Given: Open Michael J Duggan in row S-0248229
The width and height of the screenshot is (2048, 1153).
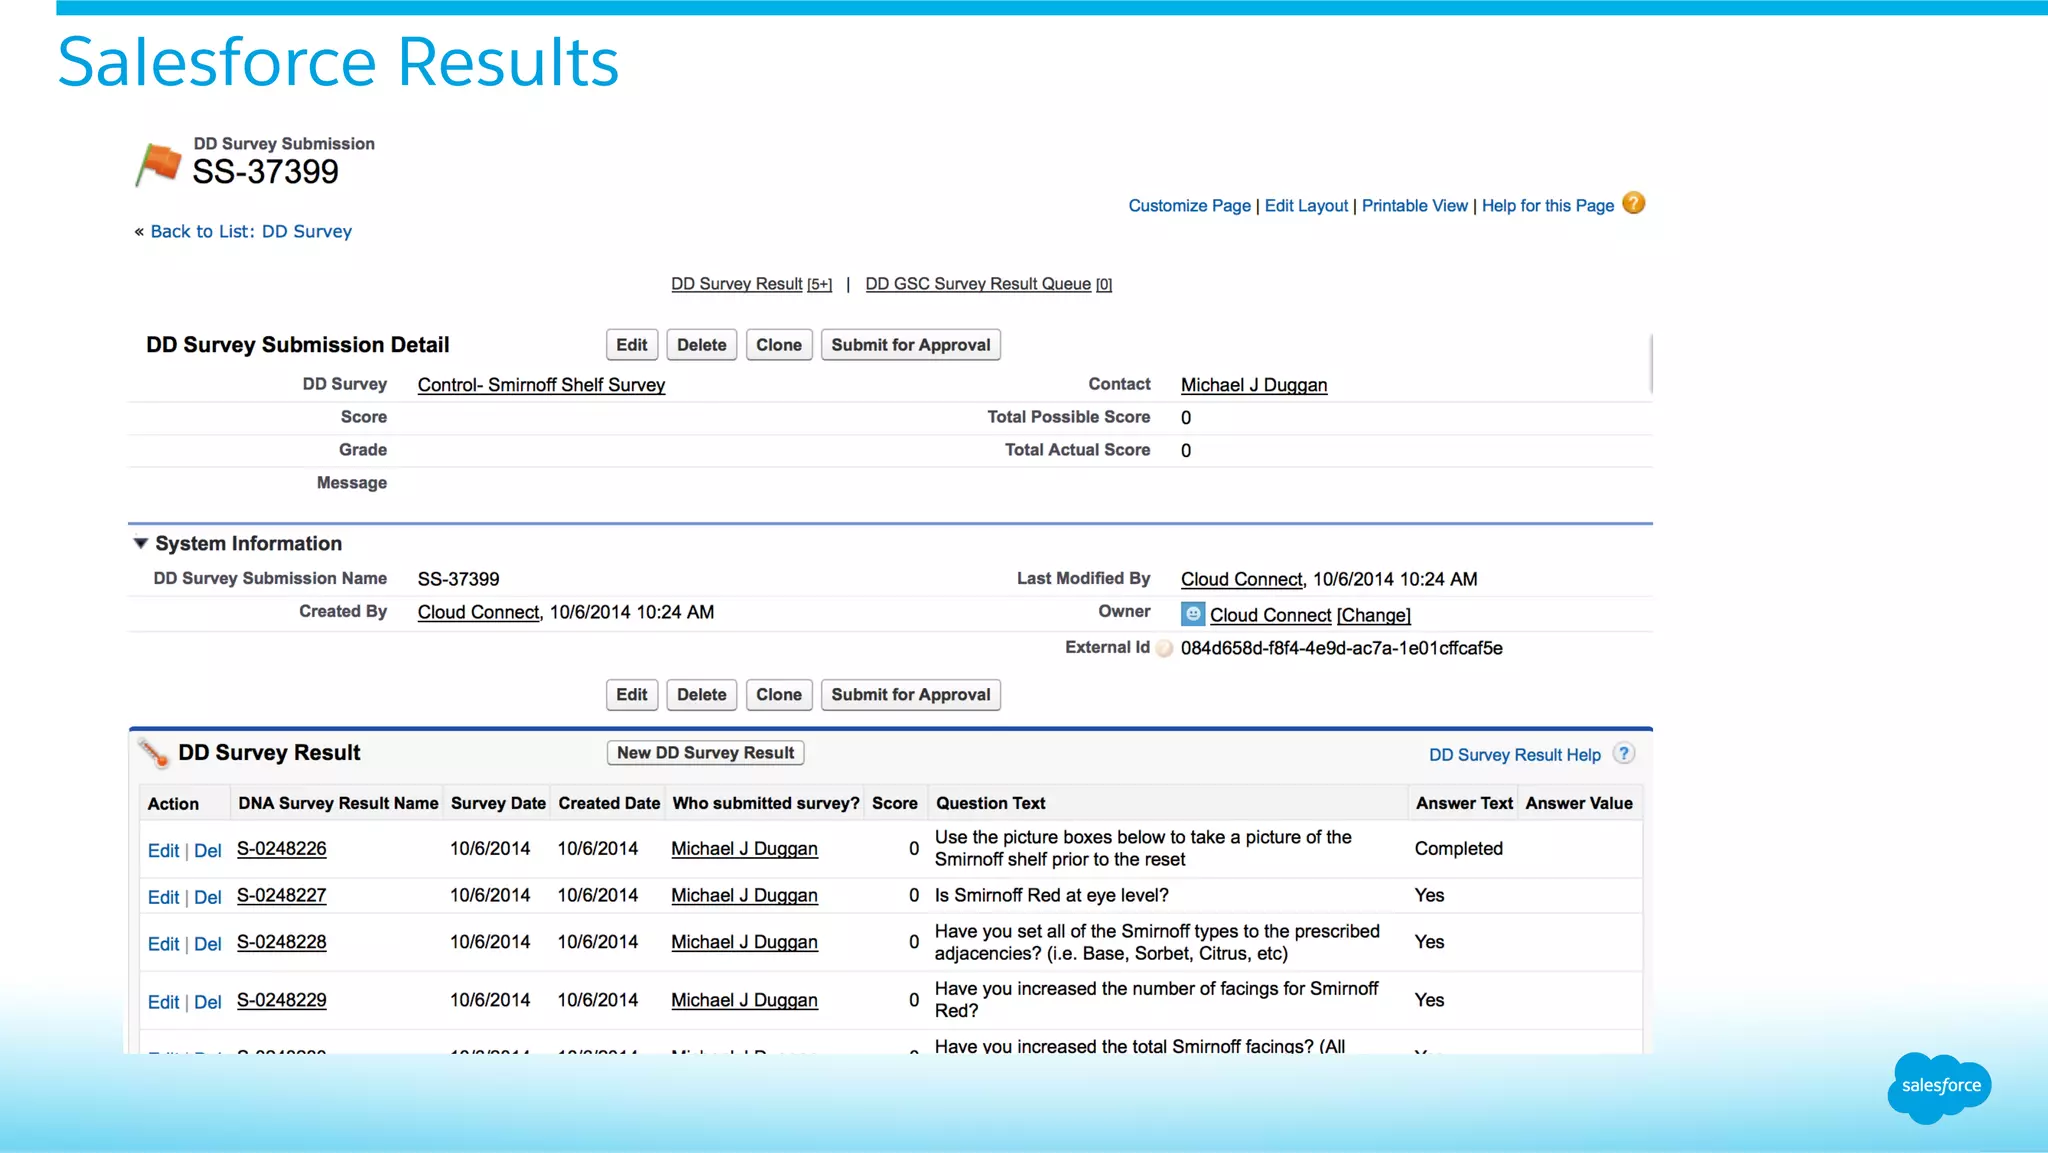Looking at the screenshot, I should 744,1000.
